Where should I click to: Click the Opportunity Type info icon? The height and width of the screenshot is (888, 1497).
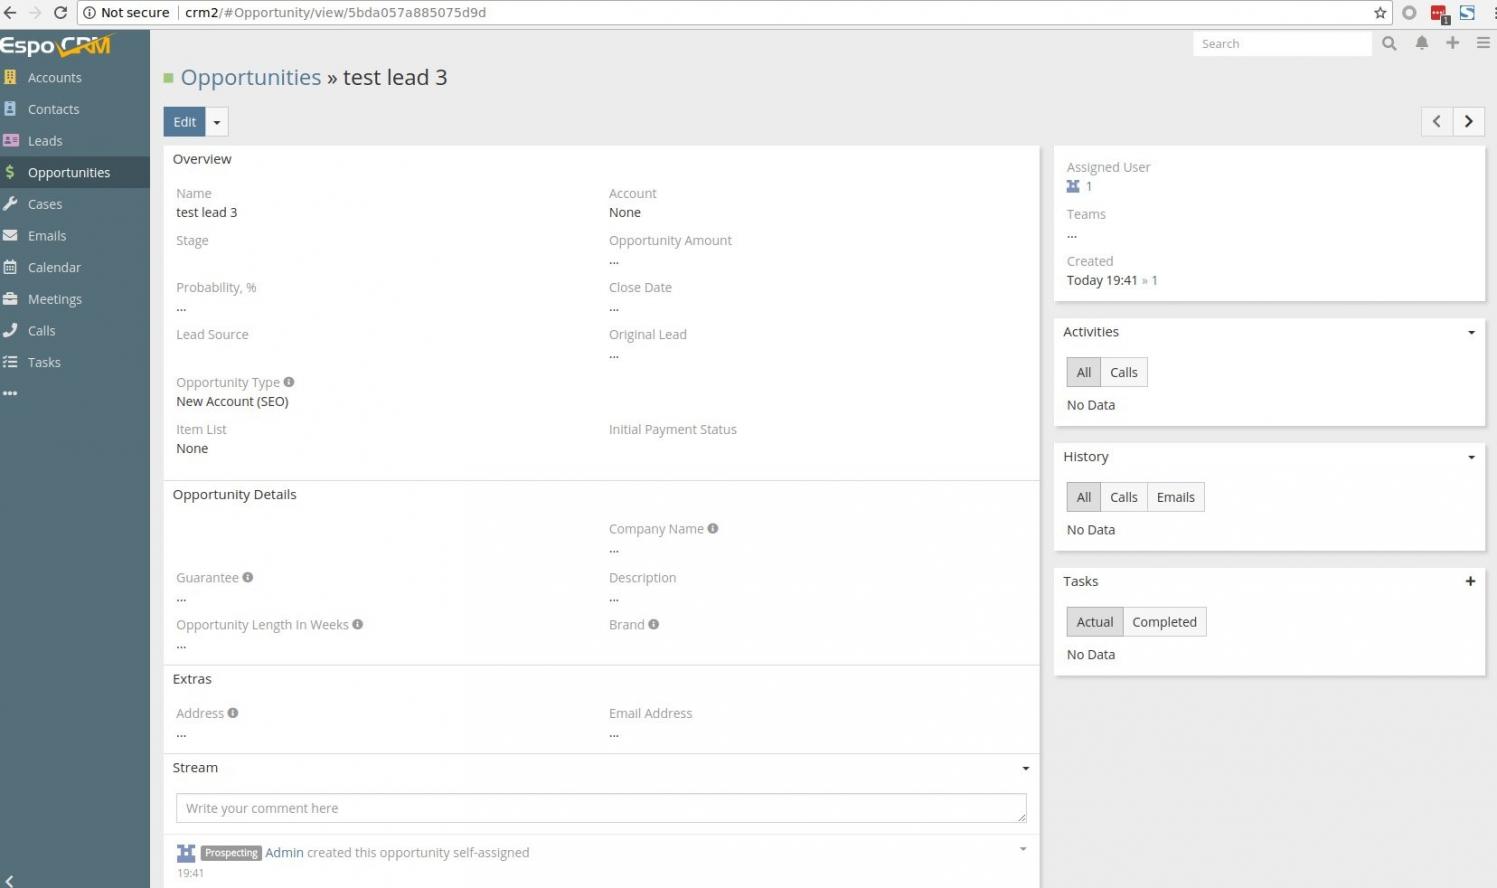tap(289, 382)
